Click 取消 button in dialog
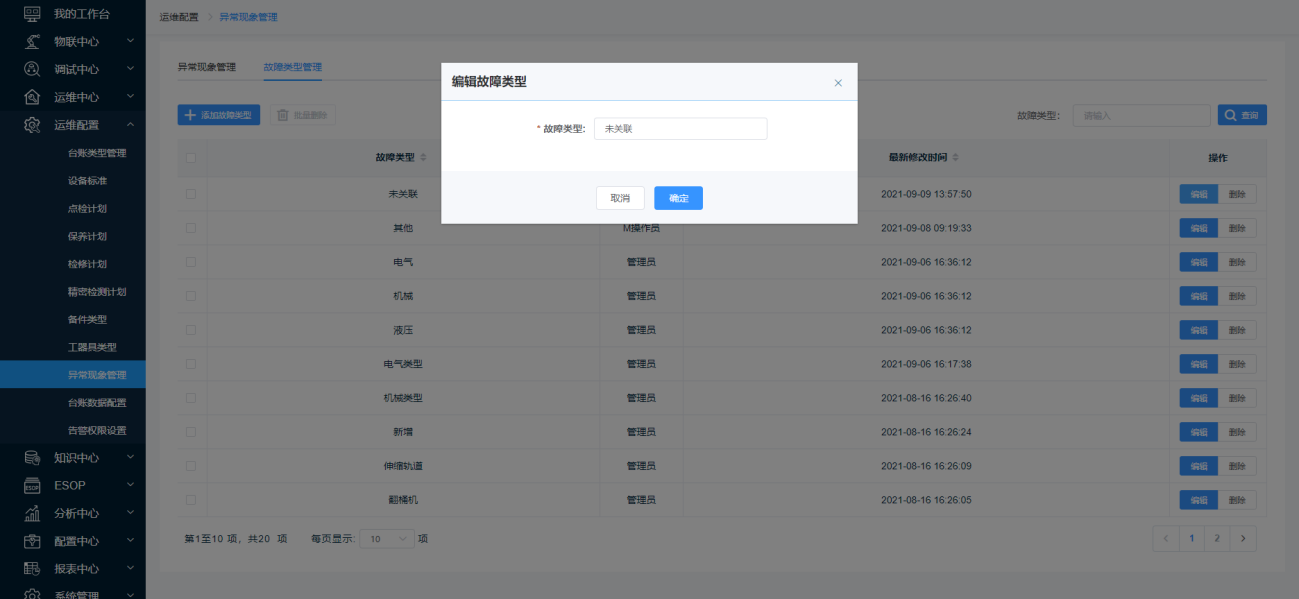Screen dimensions: 1299x599 (620, 198)
